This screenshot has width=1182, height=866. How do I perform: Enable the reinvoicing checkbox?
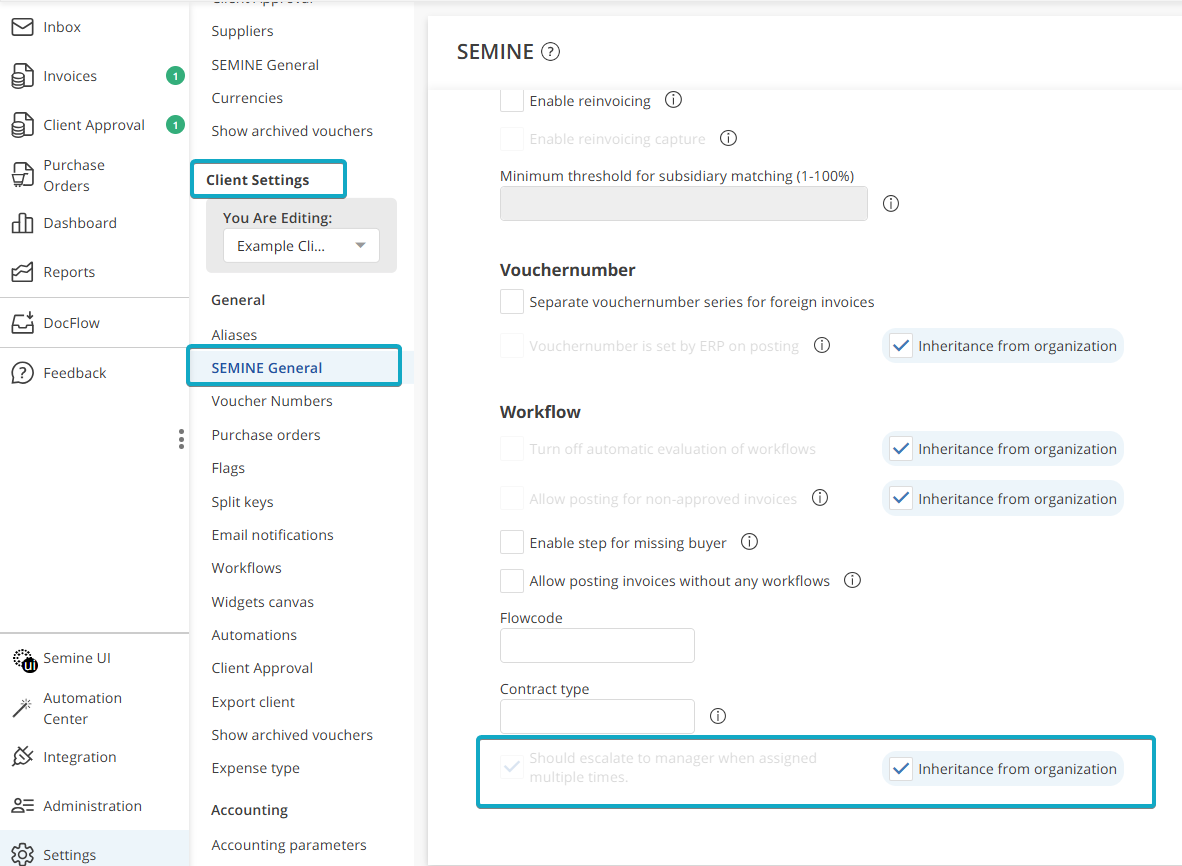pos(512,100)
